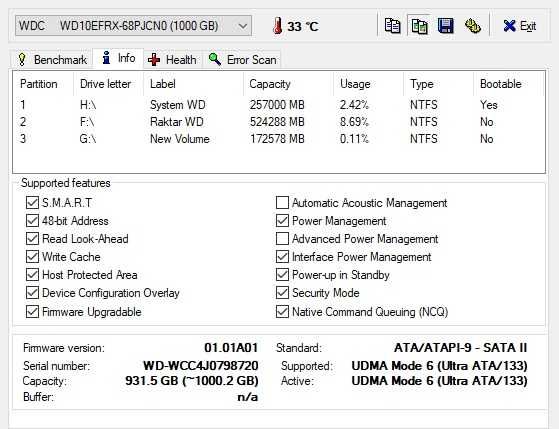Click the thermometer temperature icon

click(x=277, y=26)
